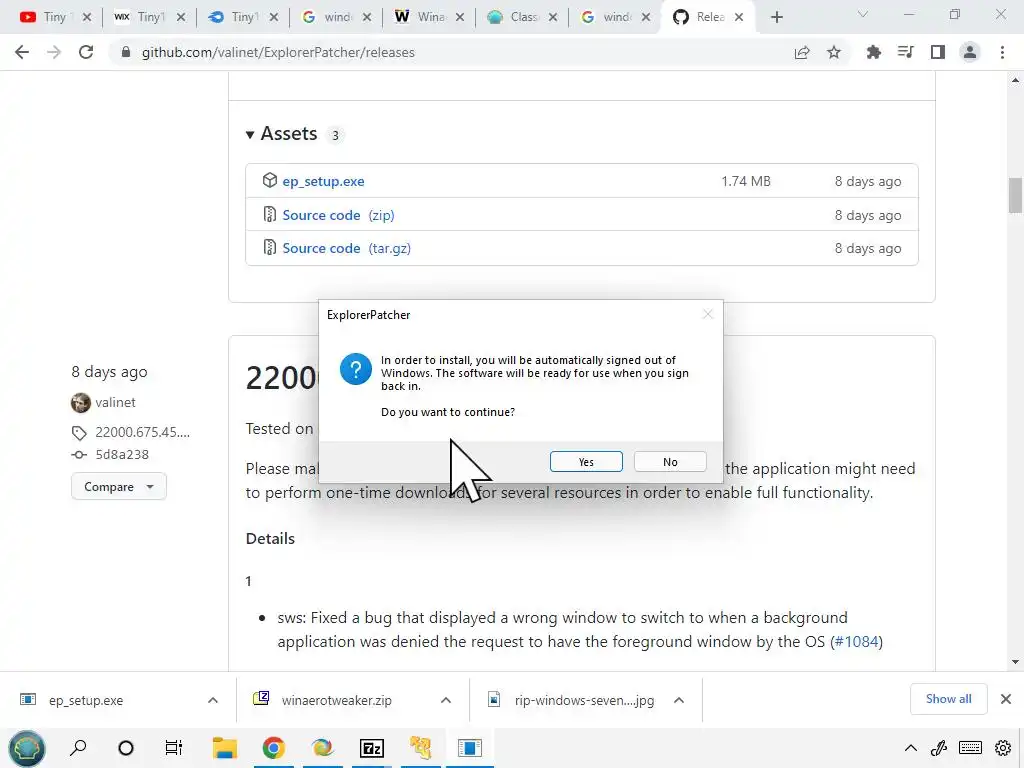Open 7-Zip from taskbar
This screenshot has width=1024, height=768.
372,748
